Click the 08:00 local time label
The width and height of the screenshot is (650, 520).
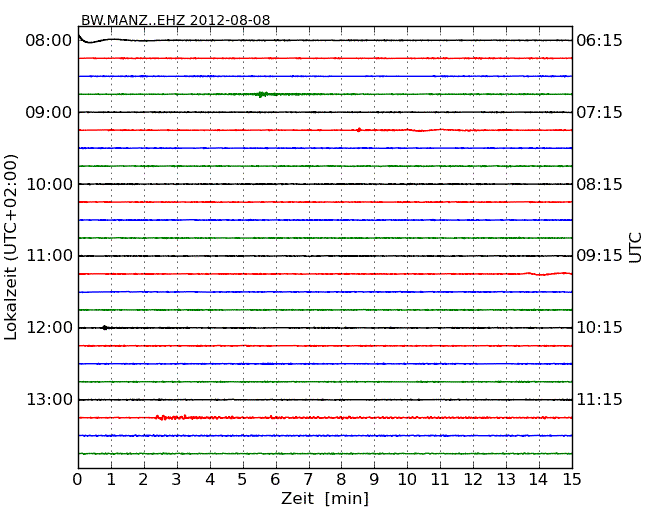click(x=49, y=41)
